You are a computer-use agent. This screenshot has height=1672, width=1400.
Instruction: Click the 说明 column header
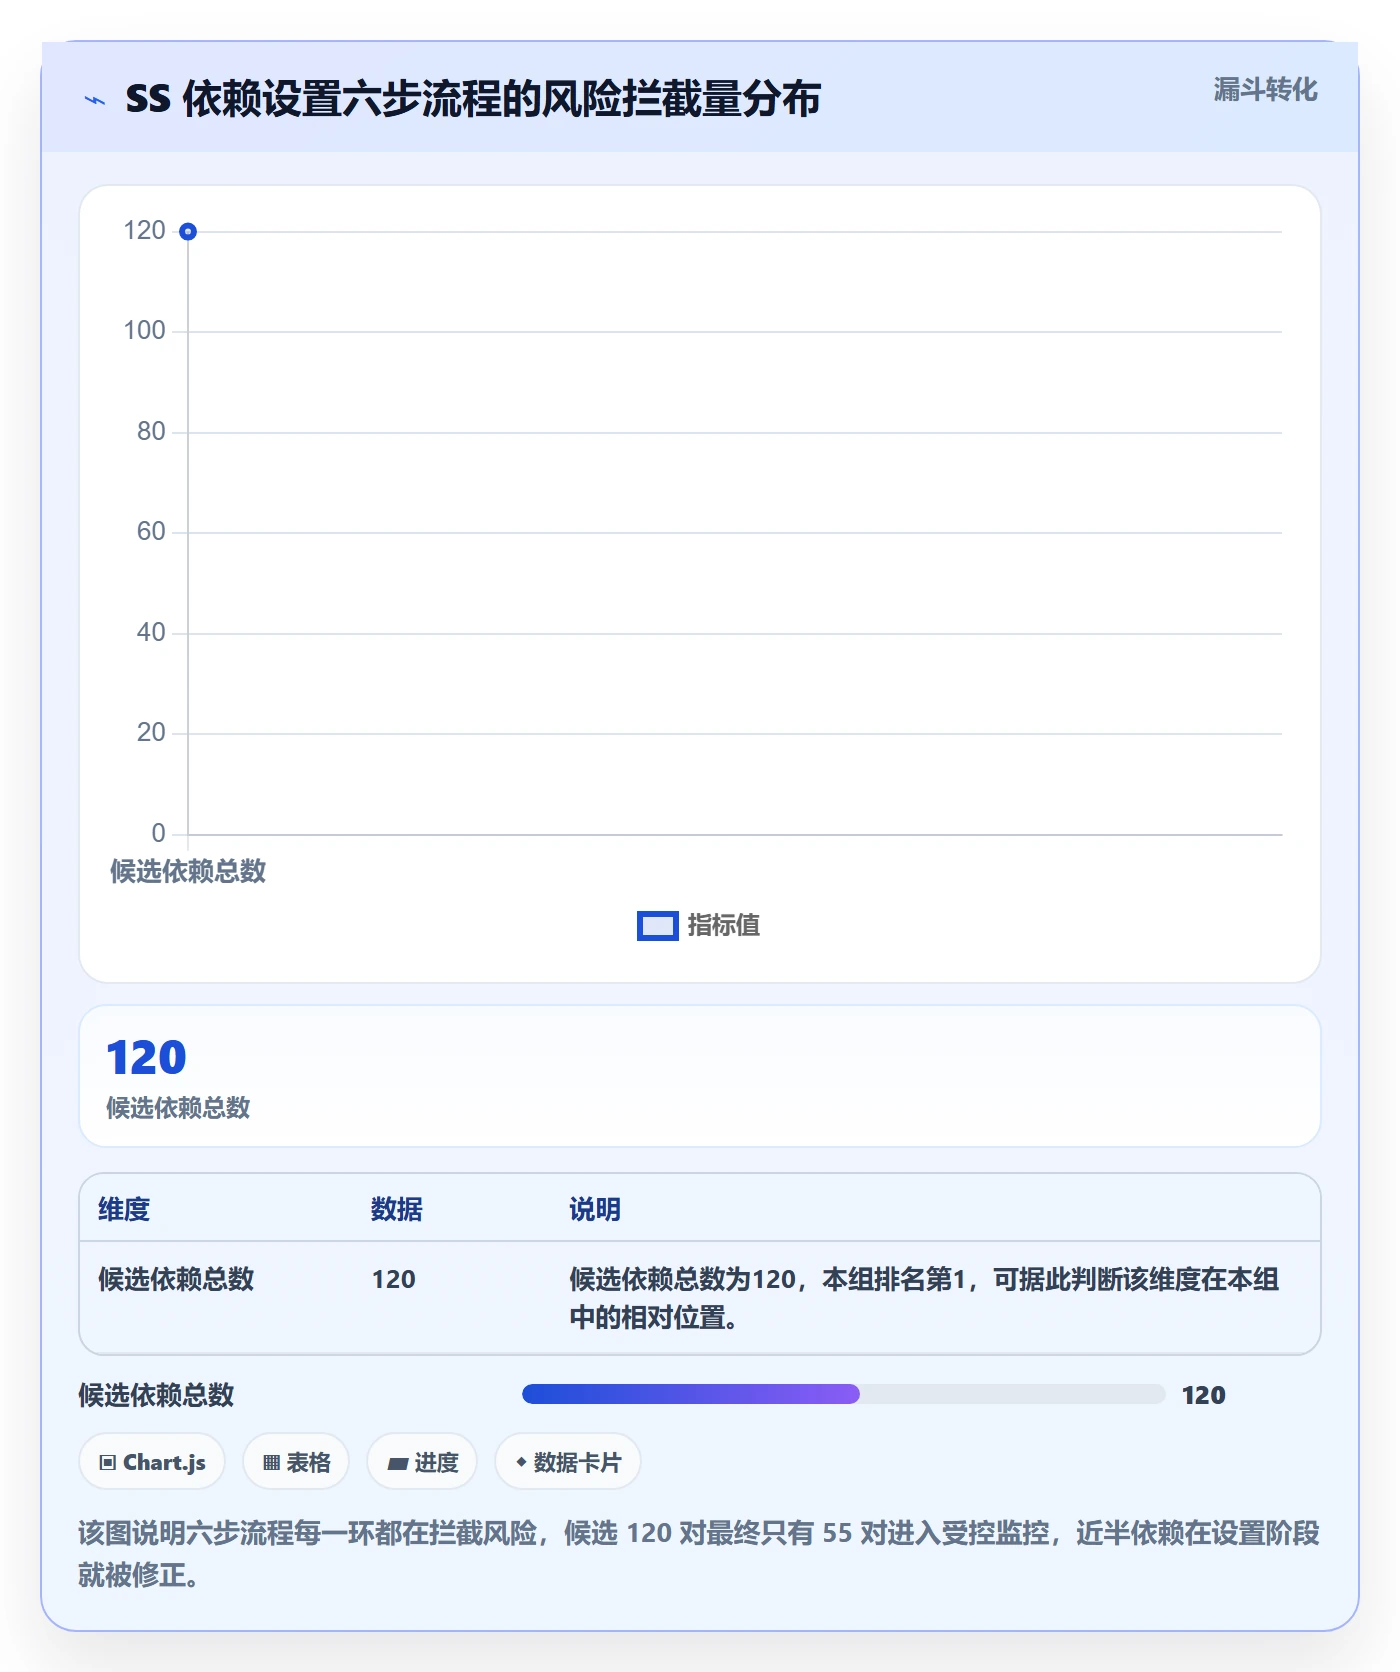pos(595,1209)
